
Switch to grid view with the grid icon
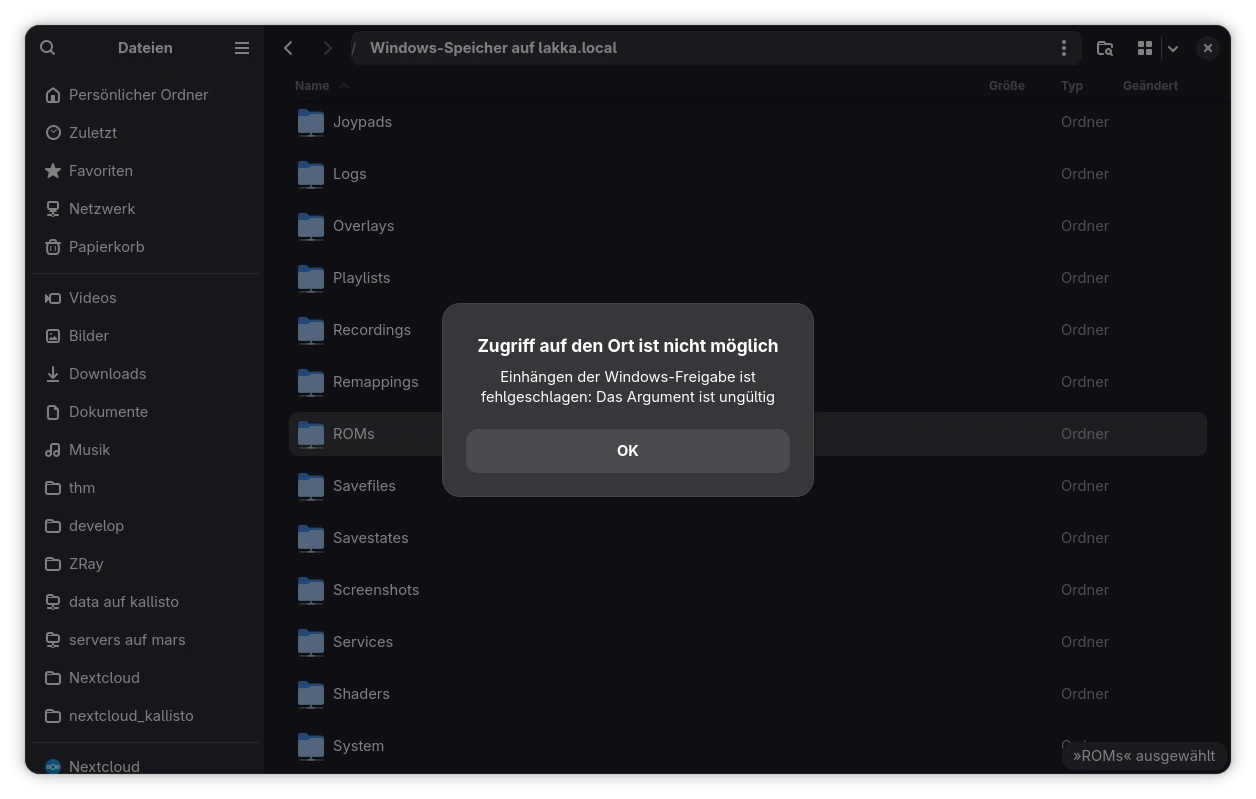click(x=1145, y=48)
